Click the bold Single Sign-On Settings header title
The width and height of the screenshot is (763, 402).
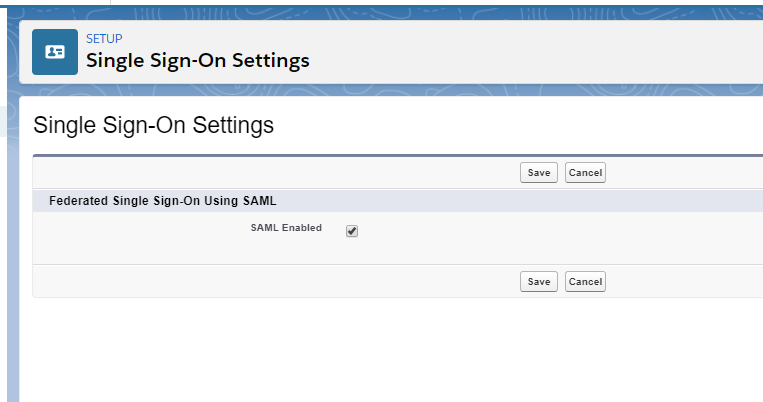point(197,60)
